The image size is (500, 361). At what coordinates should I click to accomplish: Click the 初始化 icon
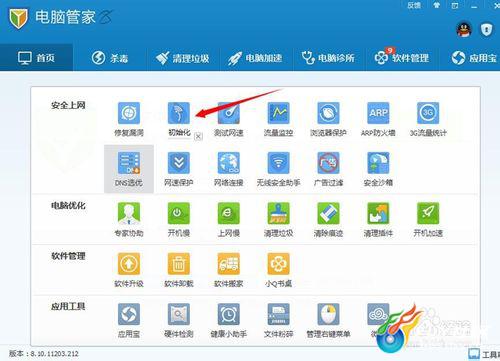pyautogui.click(x=179, y=113)
